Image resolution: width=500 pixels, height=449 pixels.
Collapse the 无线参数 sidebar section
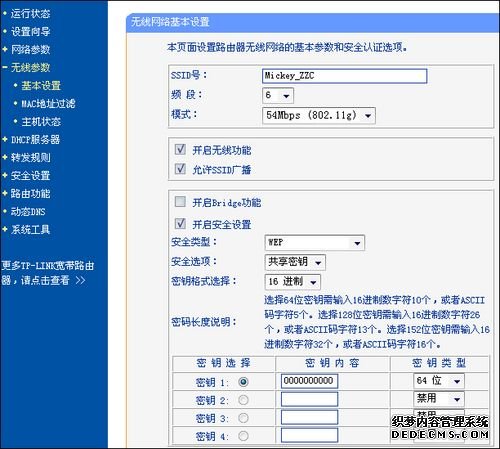point(30,68)
